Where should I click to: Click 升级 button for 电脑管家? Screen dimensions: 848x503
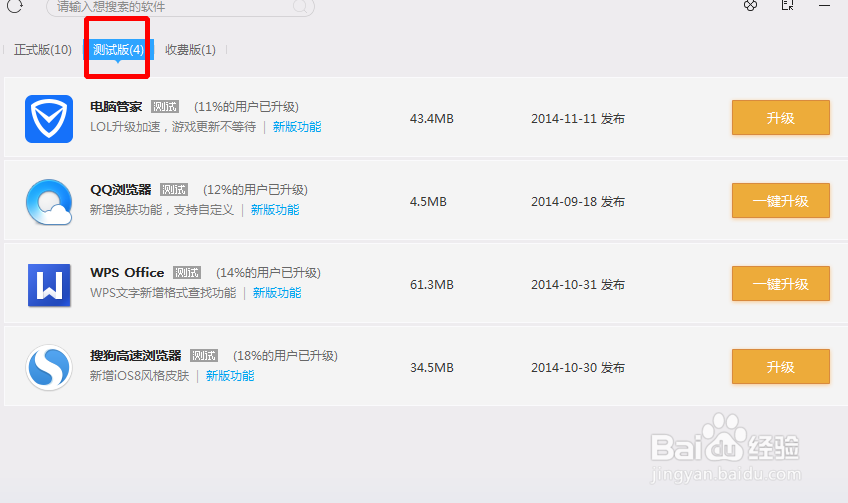[780, 118]
